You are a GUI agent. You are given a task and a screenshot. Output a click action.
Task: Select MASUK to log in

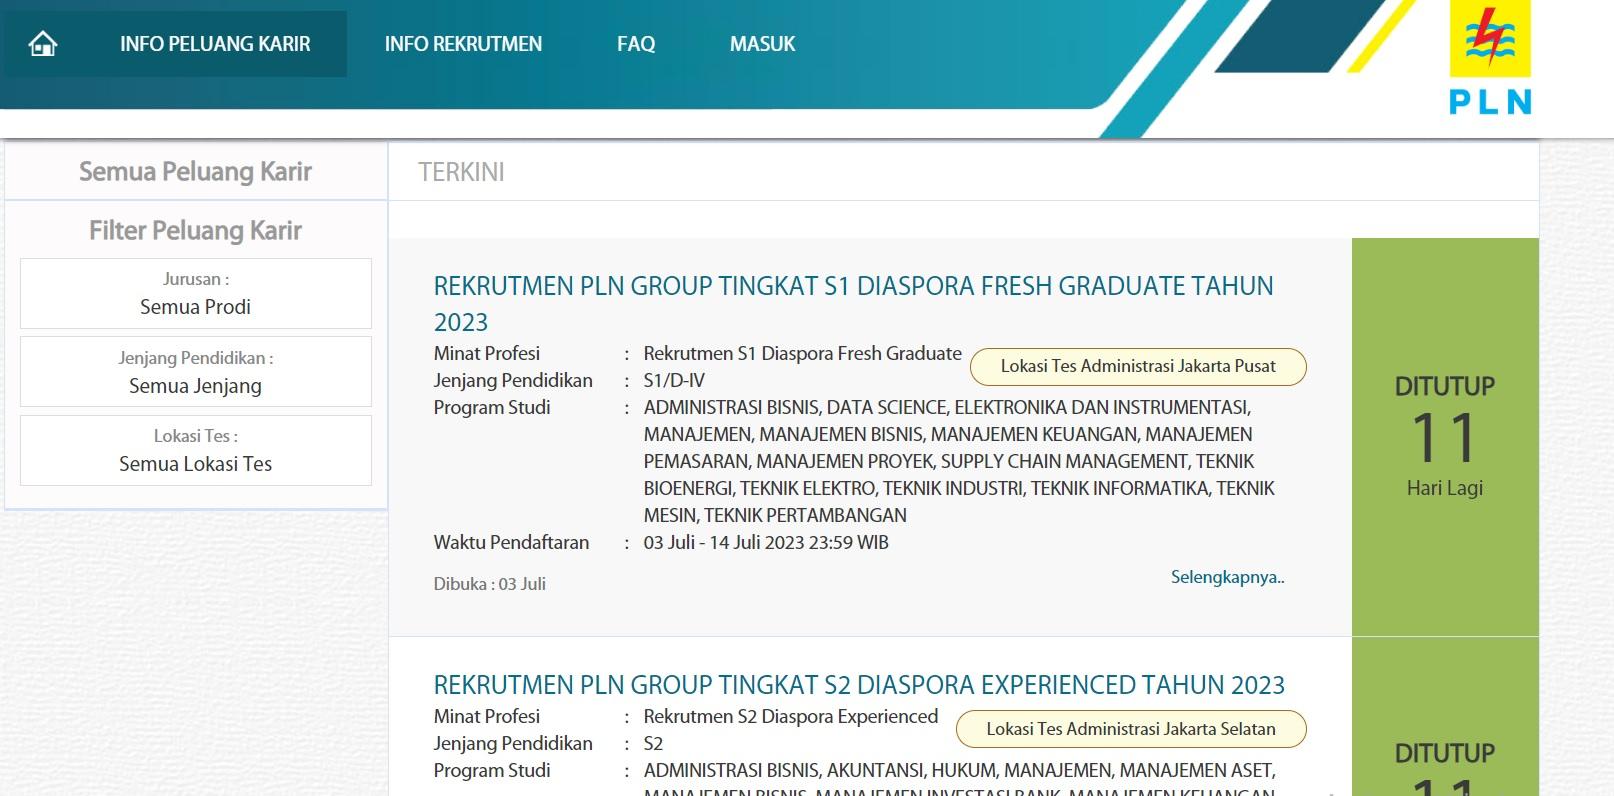[x=763, y=44]
